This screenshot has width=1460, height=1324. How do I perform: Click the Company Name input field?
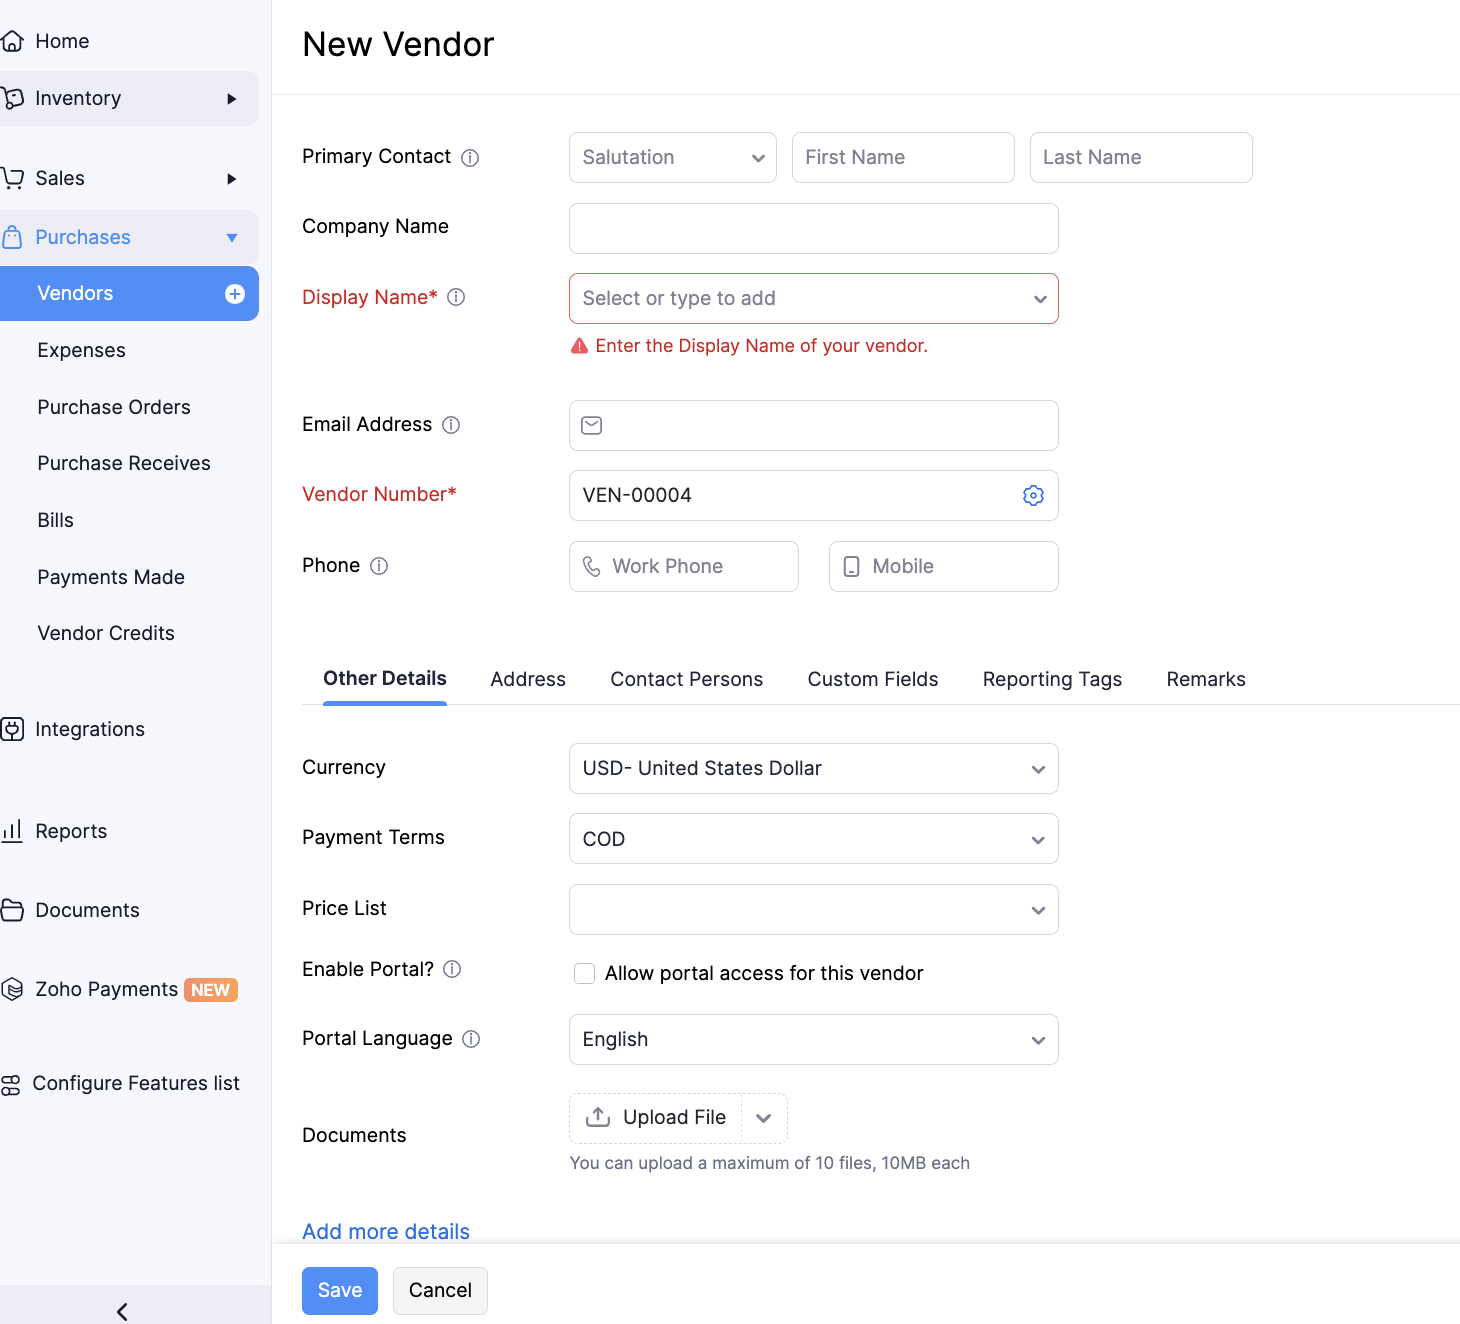tap(813, 229)
